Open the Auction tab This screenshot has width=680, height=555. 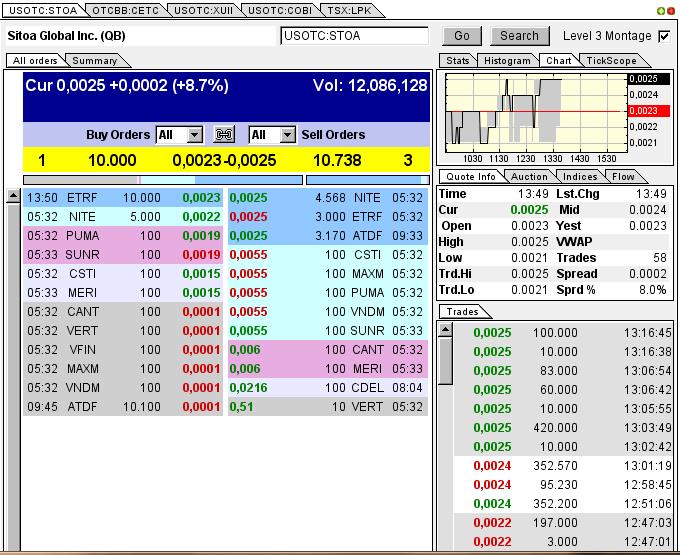pyautogui.click(x=529, y=177)
